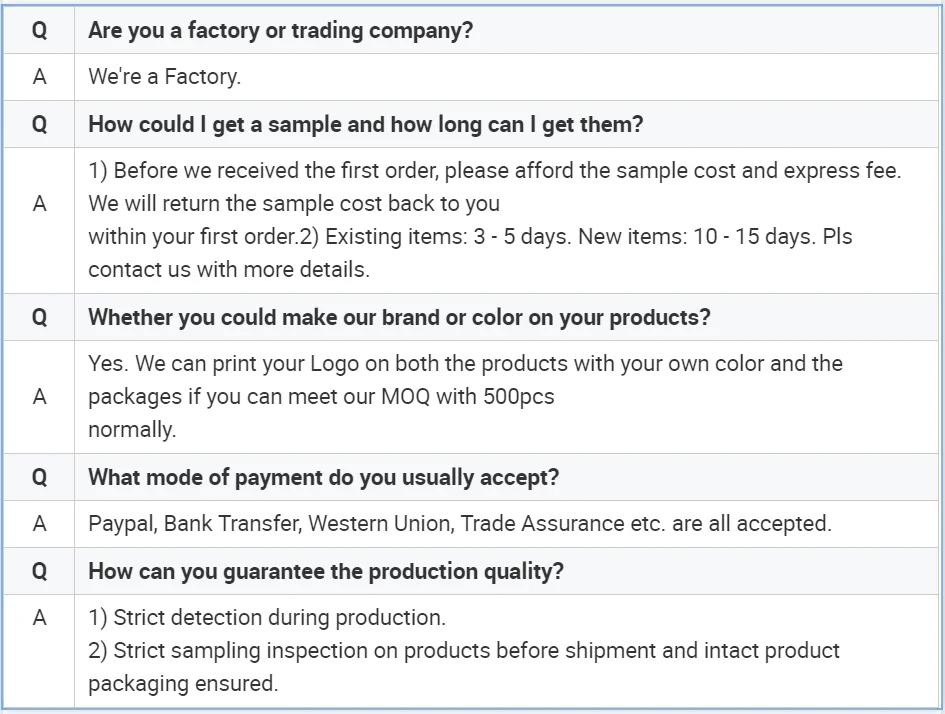This screenshot has width=945, height=714.
Task: Click the question about brand or color on products
Action: [x=399, y=317]
